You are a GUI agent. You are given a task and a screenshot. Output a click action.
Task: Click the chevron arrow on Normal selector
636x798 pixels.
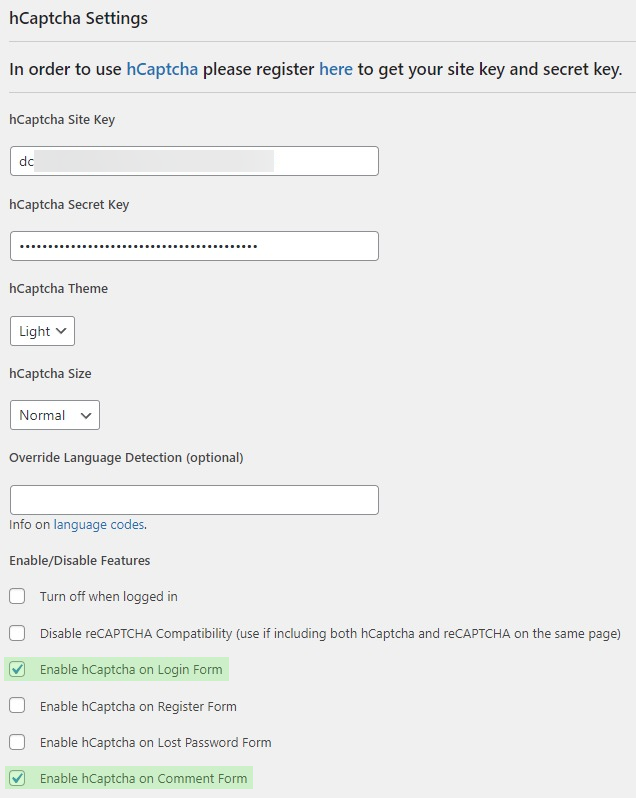[x=86, y=415]
